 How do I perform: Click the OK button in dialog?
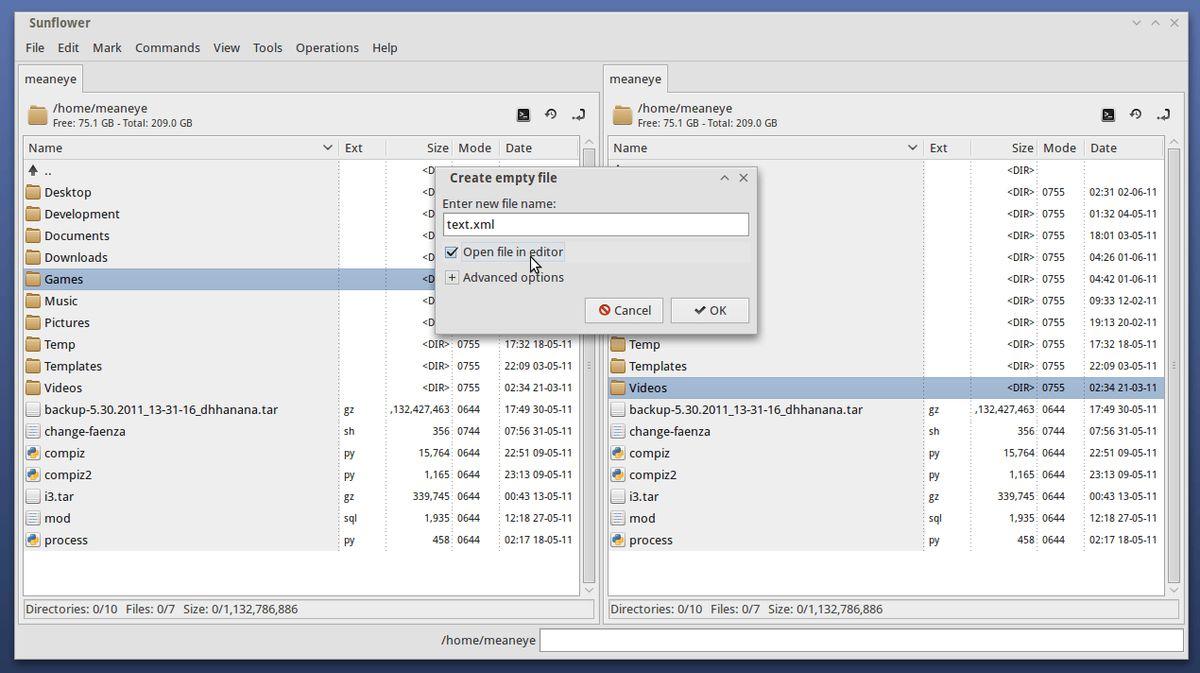[x=710, y=310]
